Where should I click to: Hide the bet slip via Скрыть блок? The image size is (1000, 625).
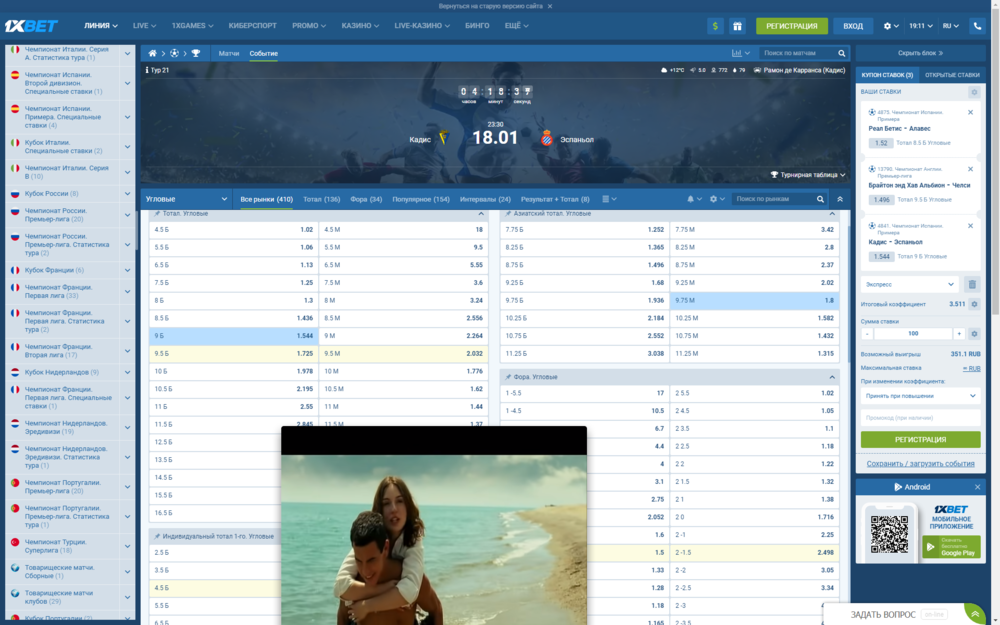(x=920, y=53)
